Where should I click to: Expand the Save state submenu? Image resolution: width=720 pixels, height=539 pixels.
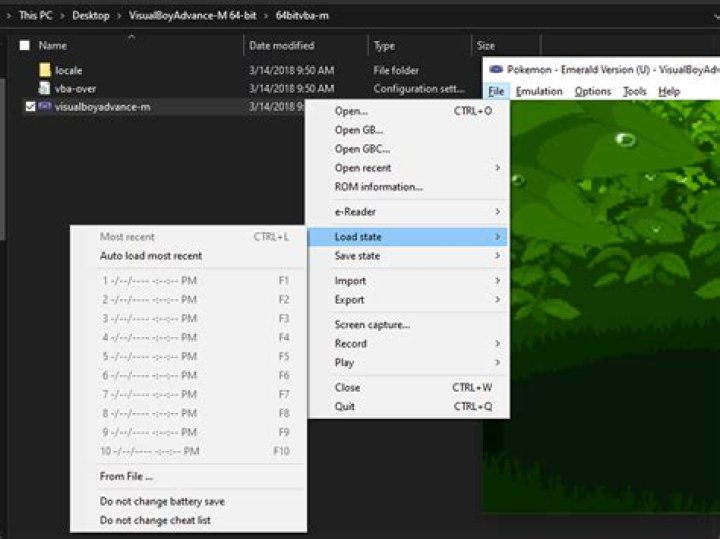pos(357,256)
